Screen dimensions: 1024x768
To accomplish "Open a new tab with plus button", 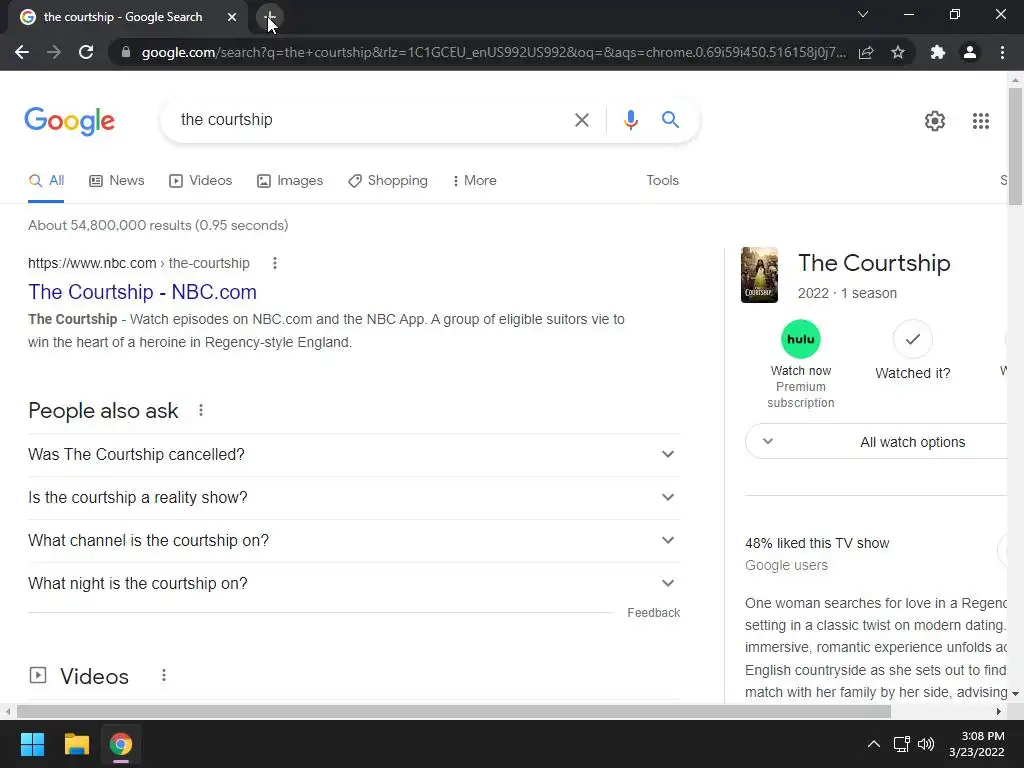I will tap(270, 17).
